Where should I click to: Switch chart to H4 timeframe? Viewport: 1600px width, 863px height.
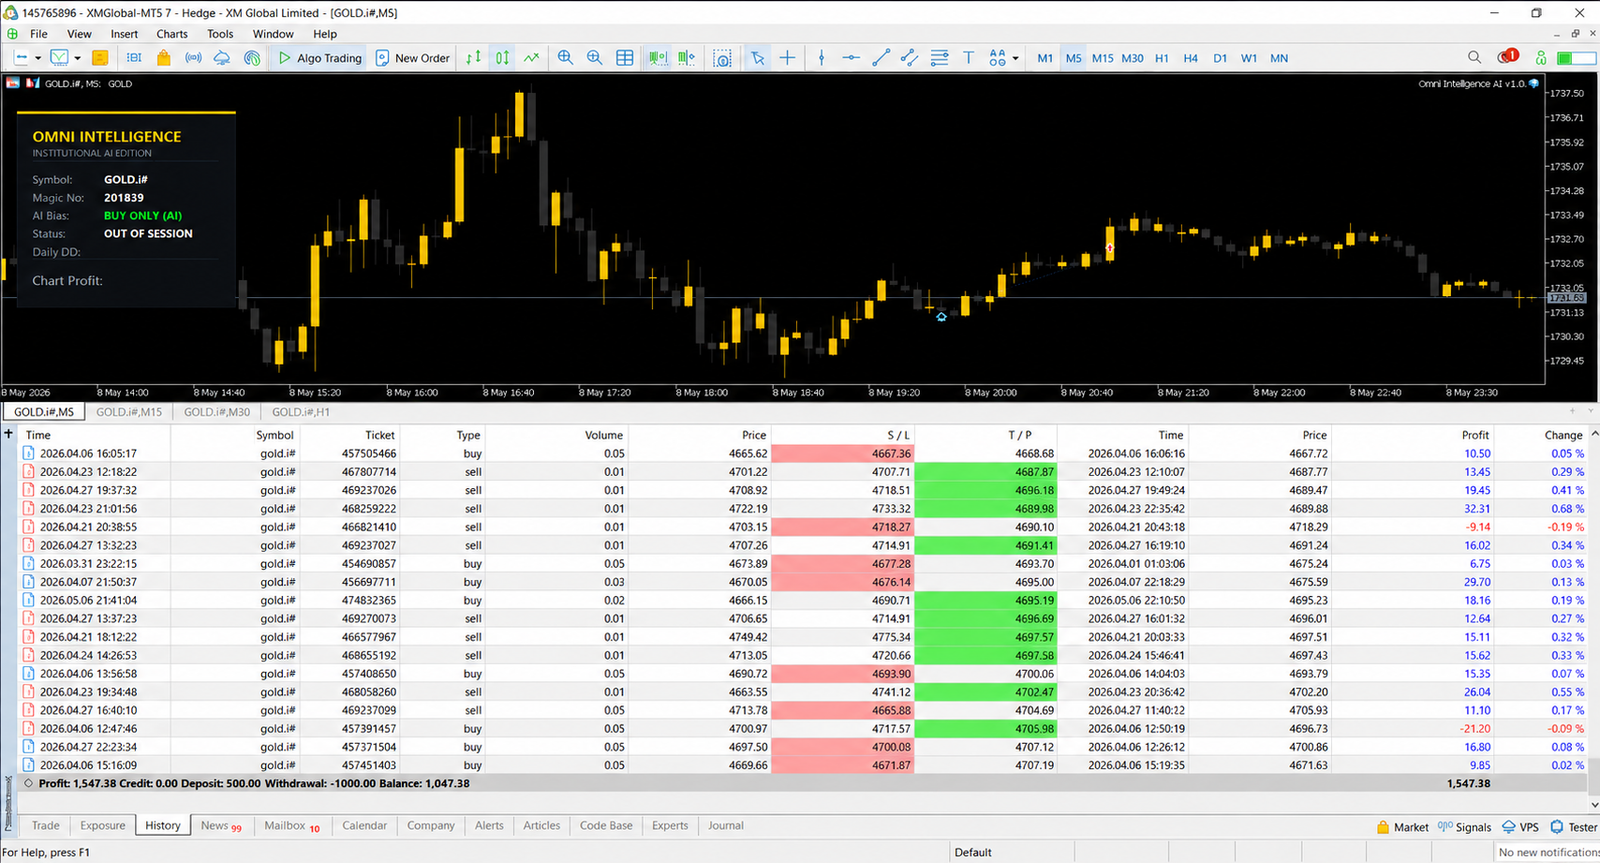click(x=1191, y=58)
